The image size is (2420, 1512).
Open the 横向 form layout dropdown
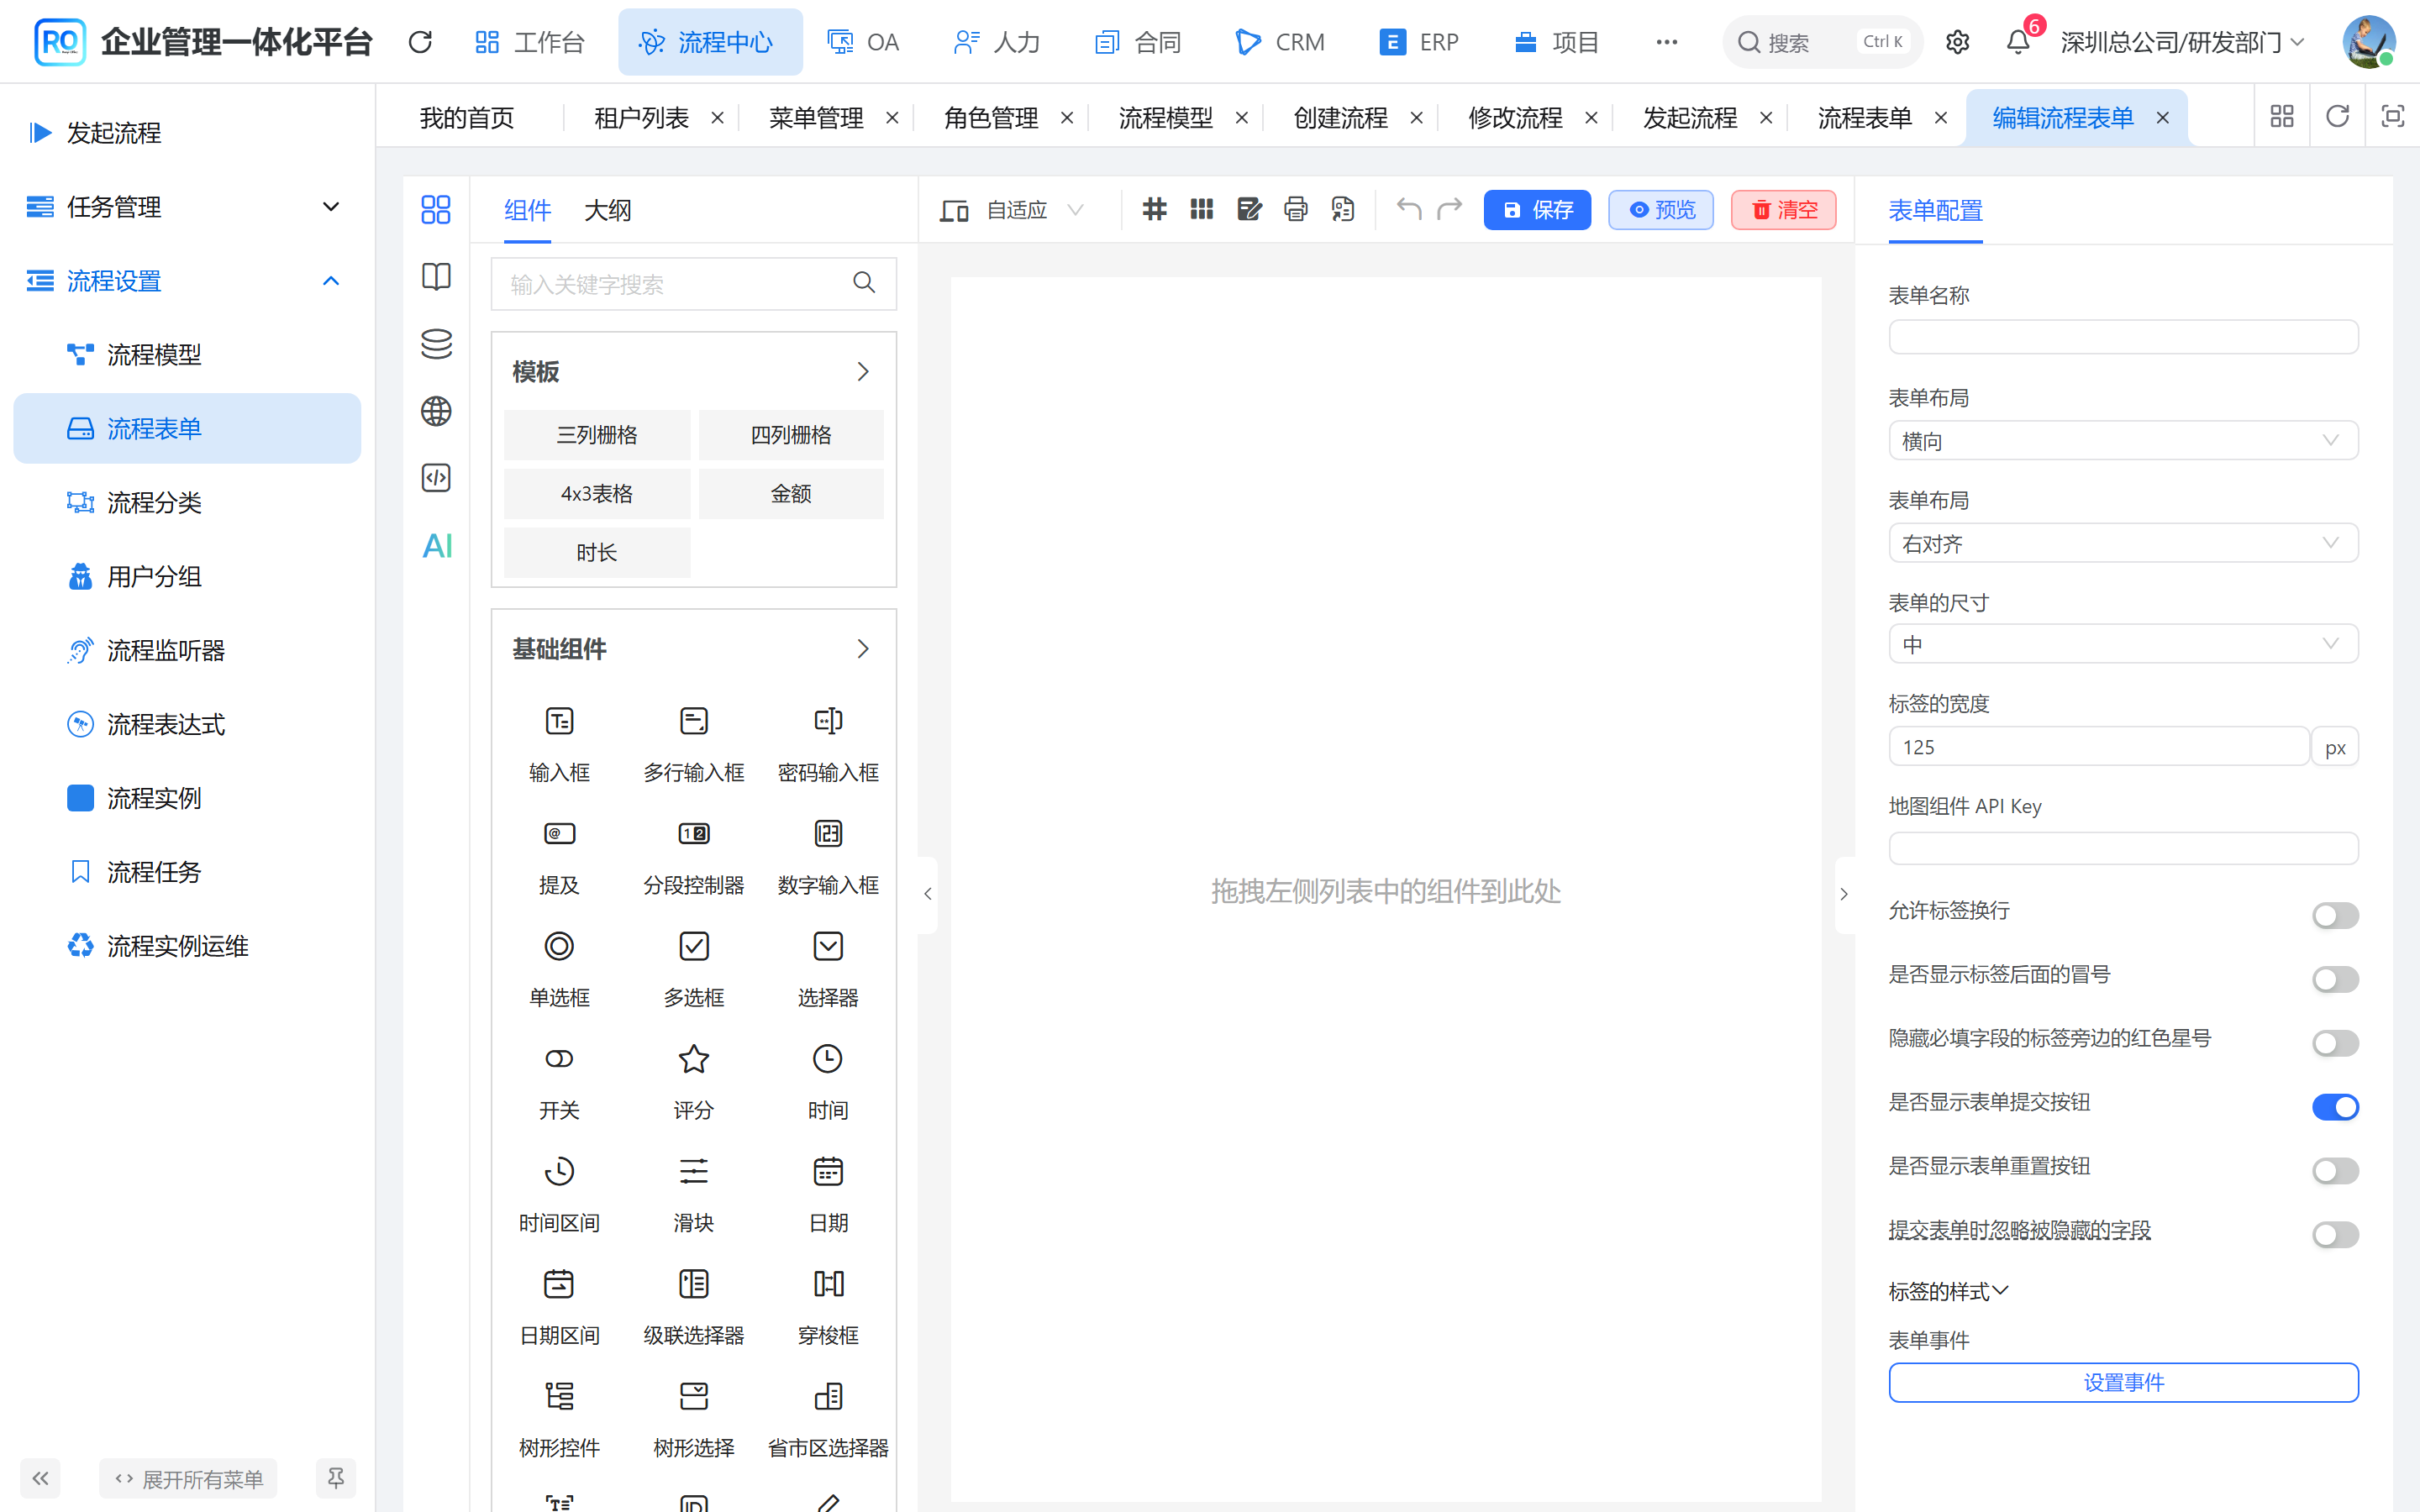2123,441
